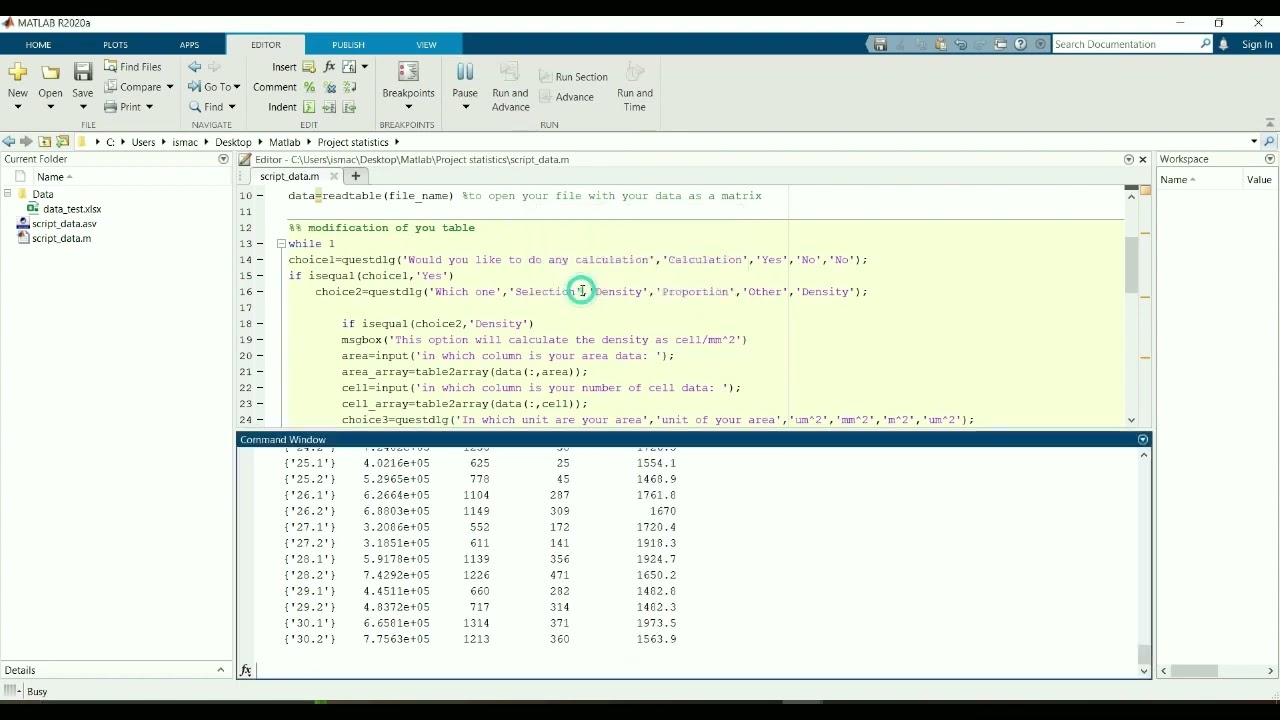Expand the Save dropdown arrow
1280x720 pixels.
tap(83, 107)
